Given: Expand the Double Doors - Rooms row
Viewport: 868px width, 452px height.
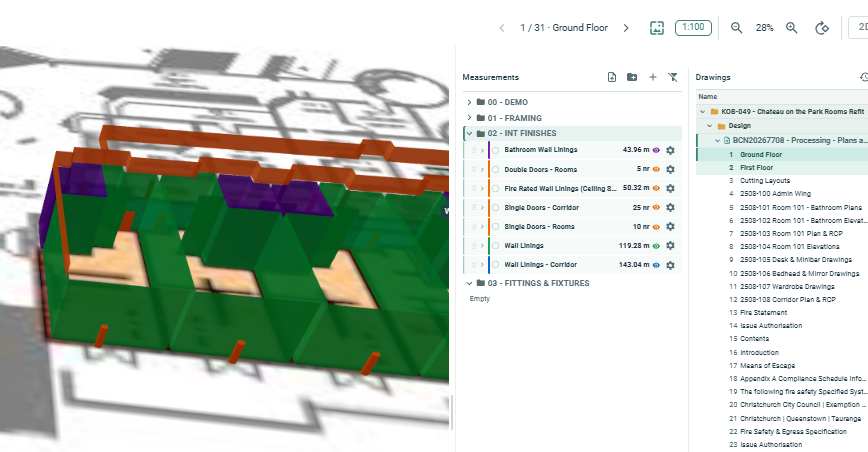Looking at the screenshot, I should coord(482,169).
